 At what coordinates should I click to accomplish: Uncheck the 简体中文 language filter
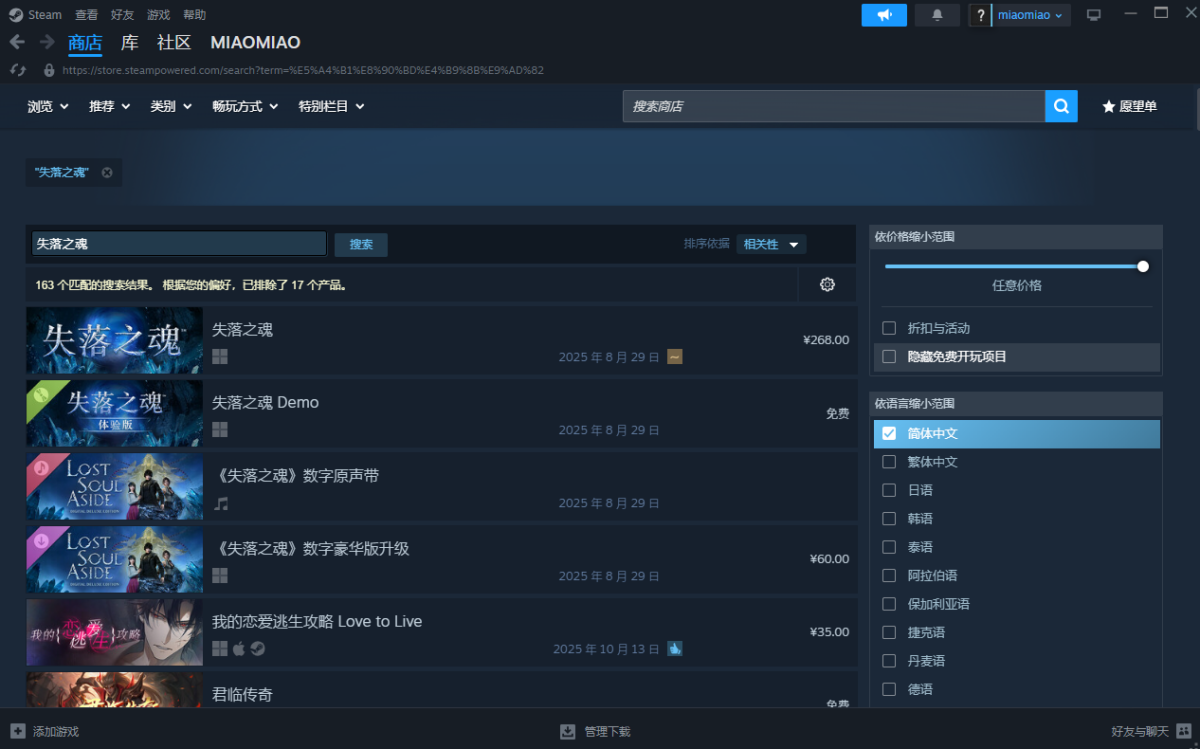(889, 433)
